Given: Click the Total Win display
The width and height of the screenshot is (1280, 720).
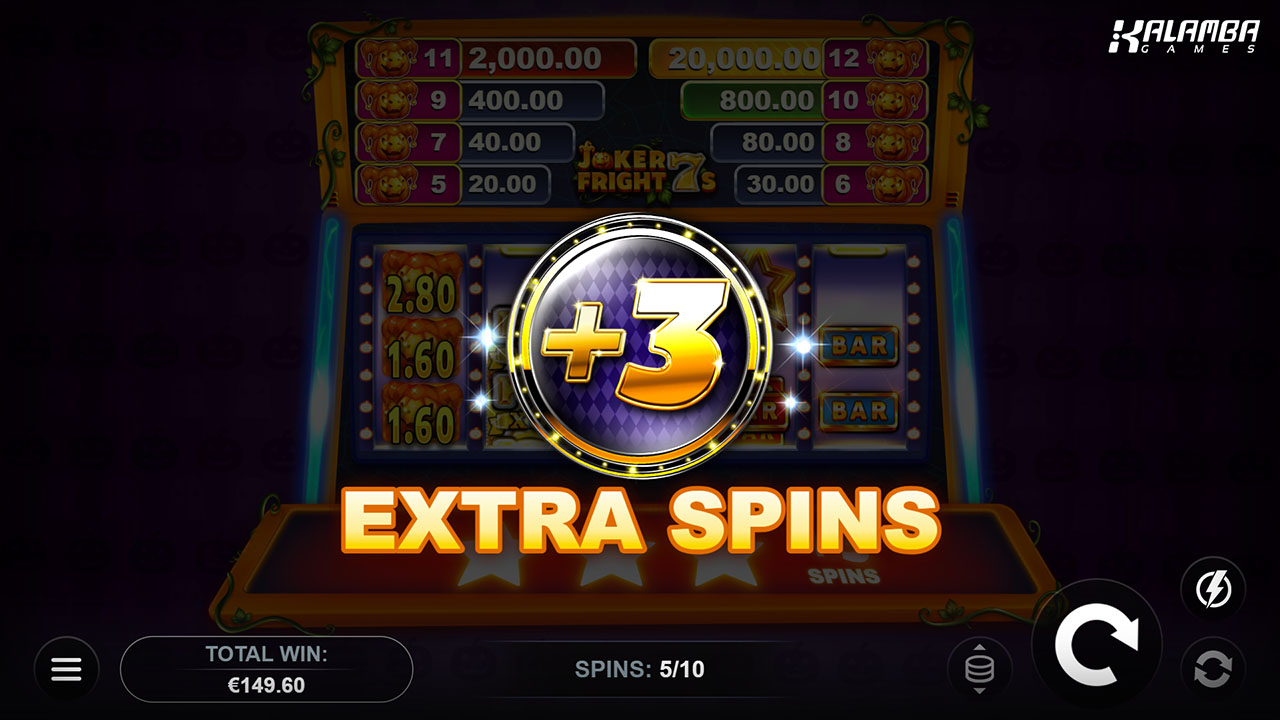Looking at the screenshot, I should coord(266,669).
